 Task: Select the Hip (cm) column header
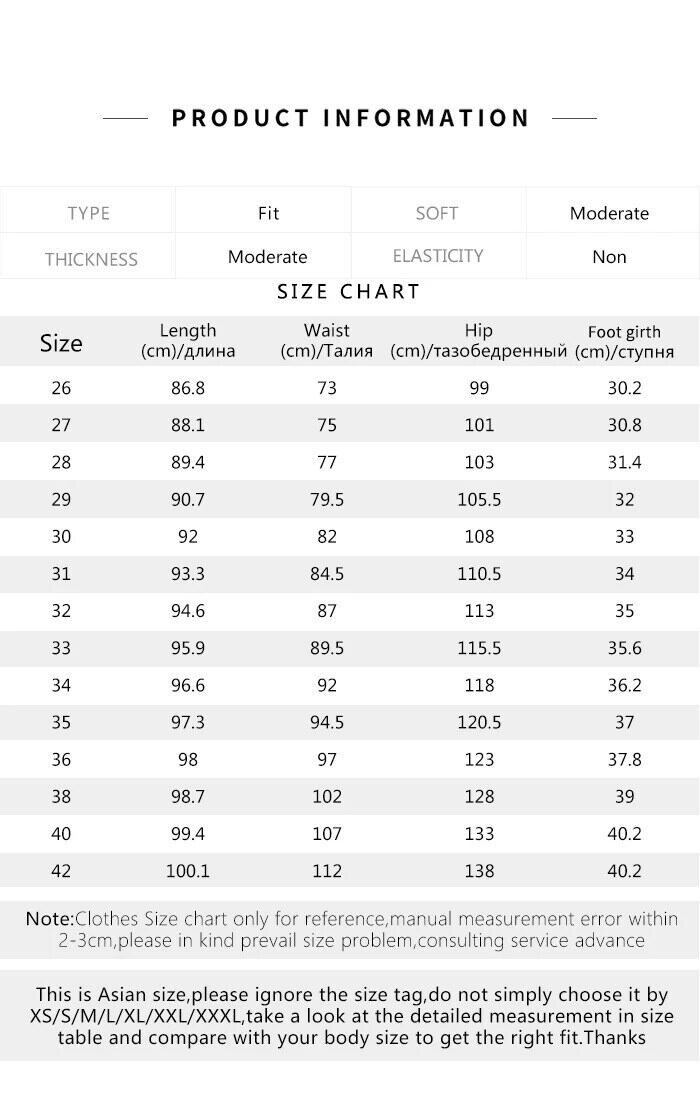[x=479, y=340]
